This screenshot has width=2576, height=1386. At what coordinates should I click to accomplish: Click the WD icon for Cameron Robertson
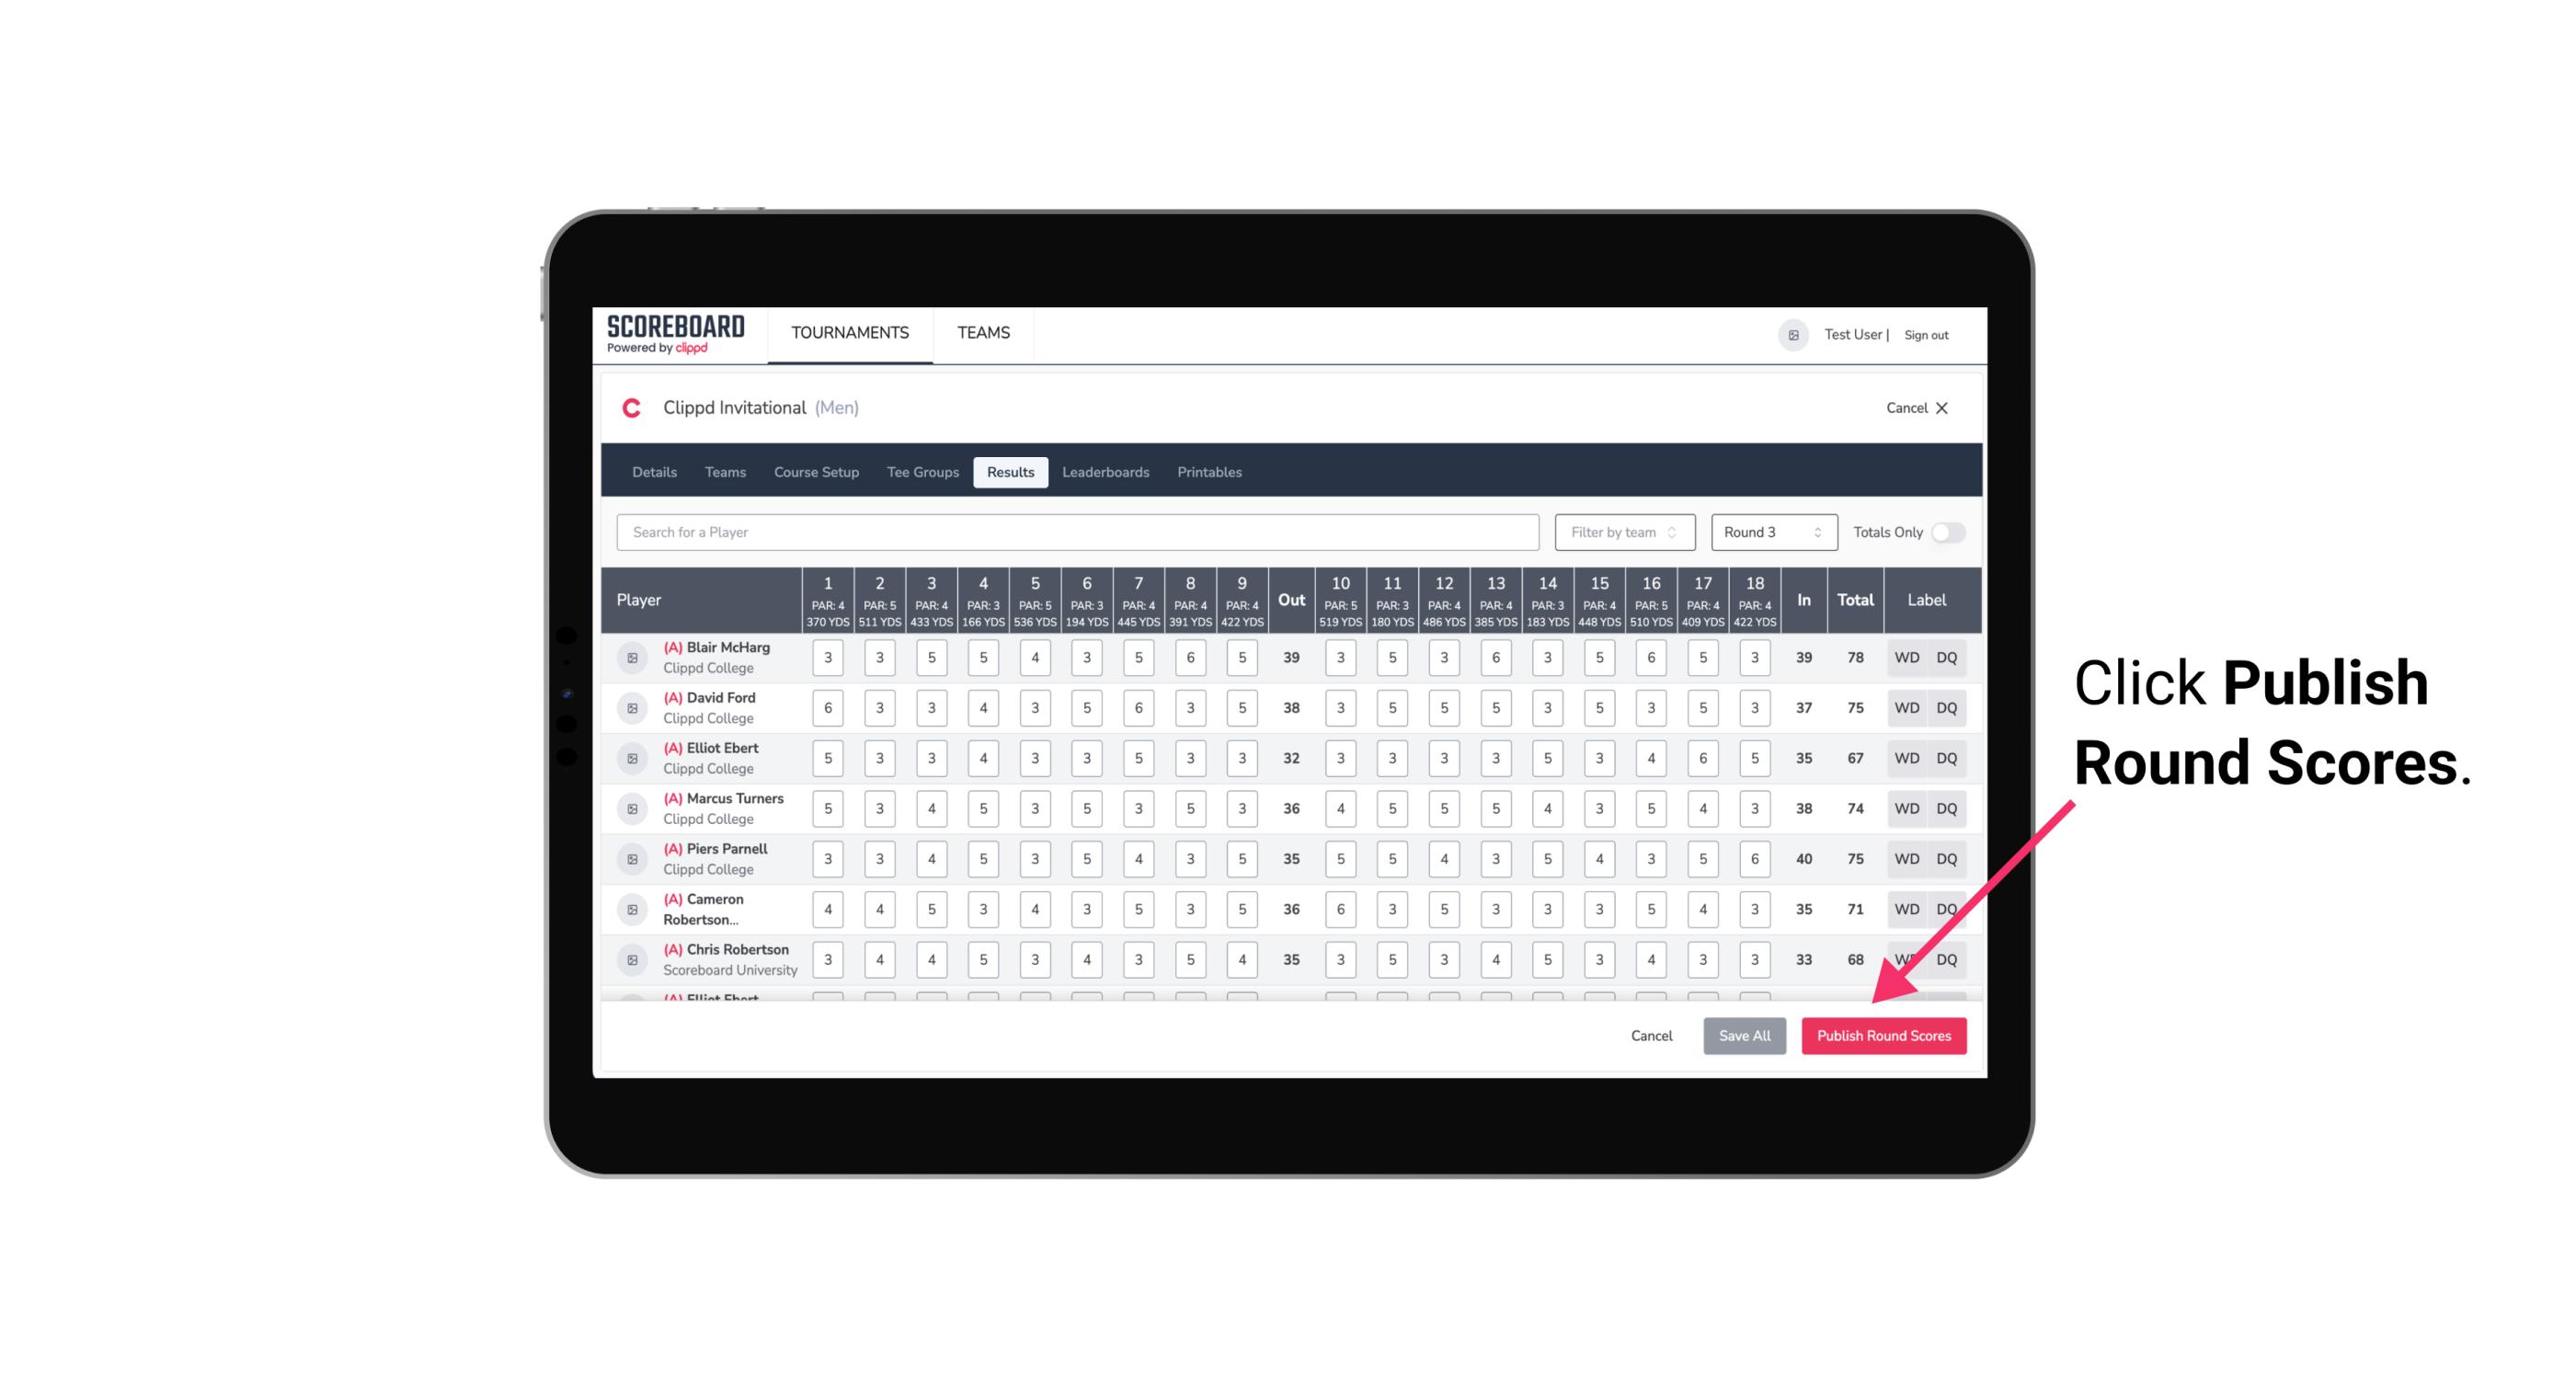coord(1906,908)
